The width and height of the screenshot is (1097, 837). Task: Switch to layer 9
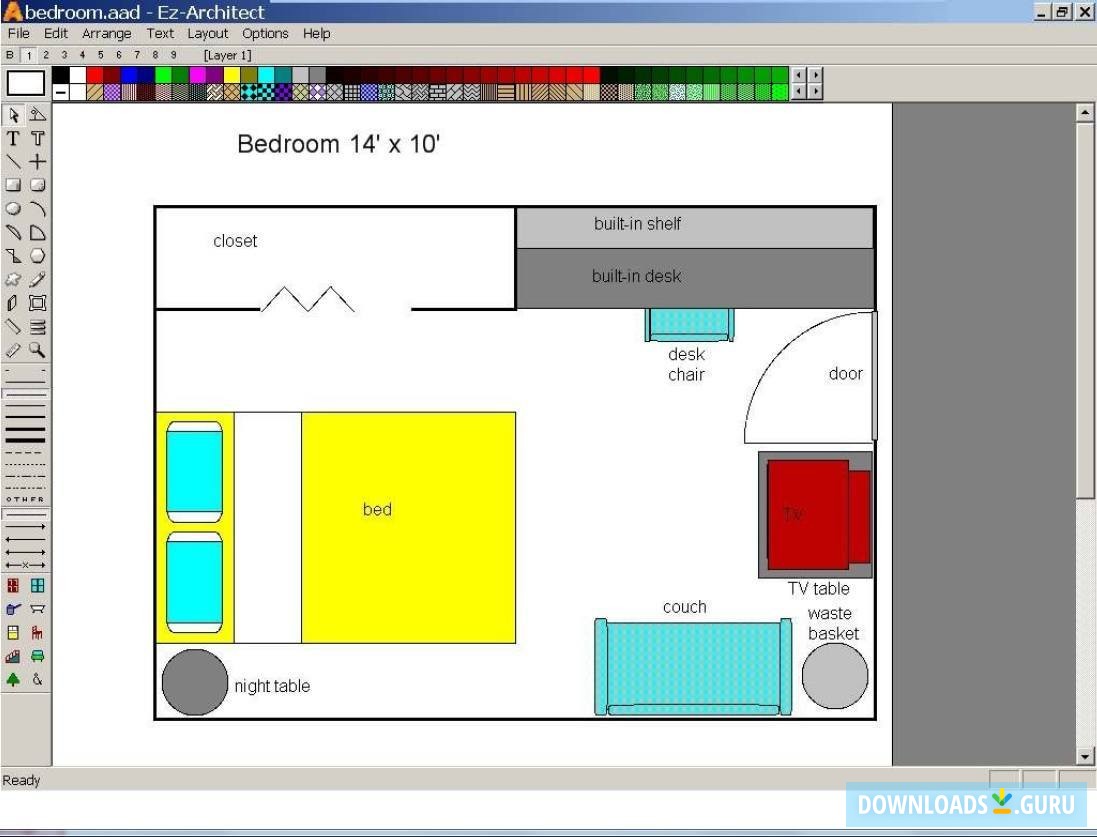174,55
